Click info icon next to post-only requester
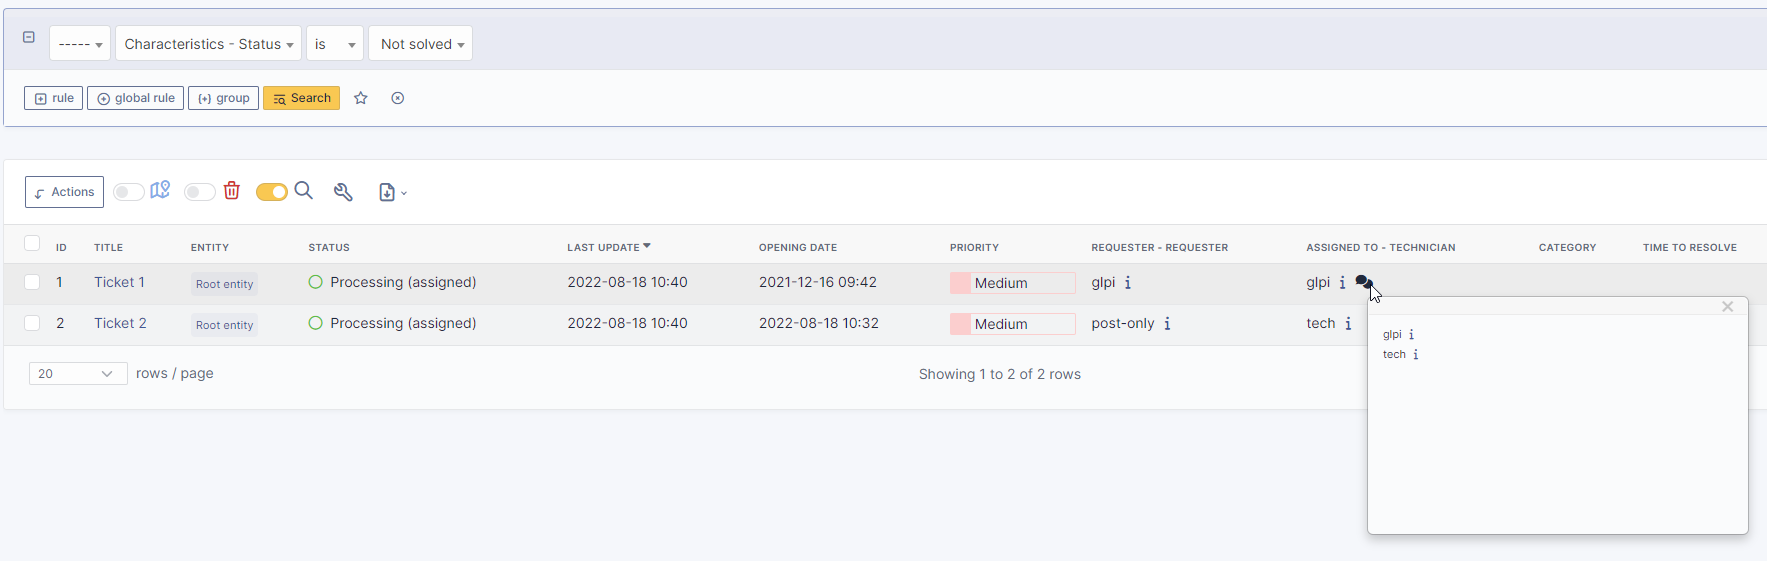 click(1167, 323)
